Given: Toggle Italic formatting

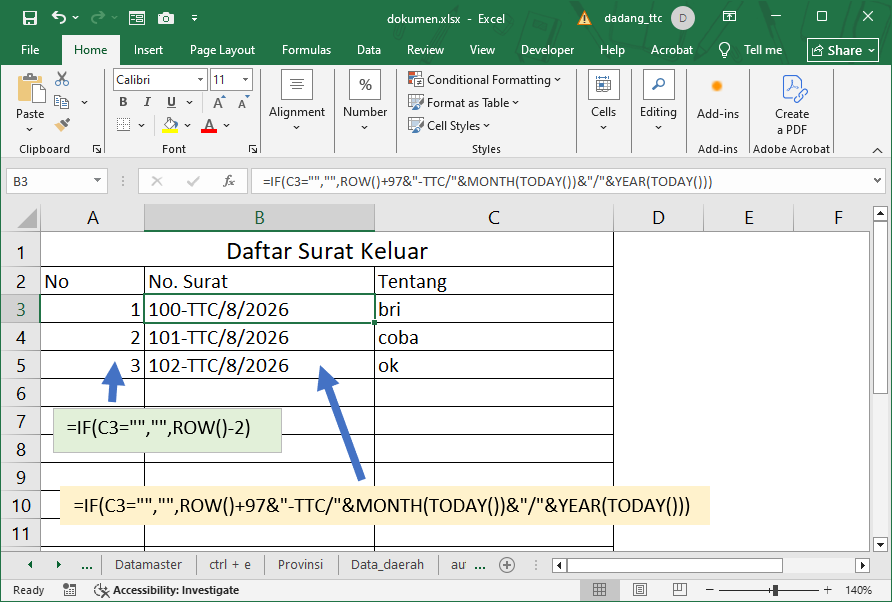Looking at the screenshot, I should (147, 102).
